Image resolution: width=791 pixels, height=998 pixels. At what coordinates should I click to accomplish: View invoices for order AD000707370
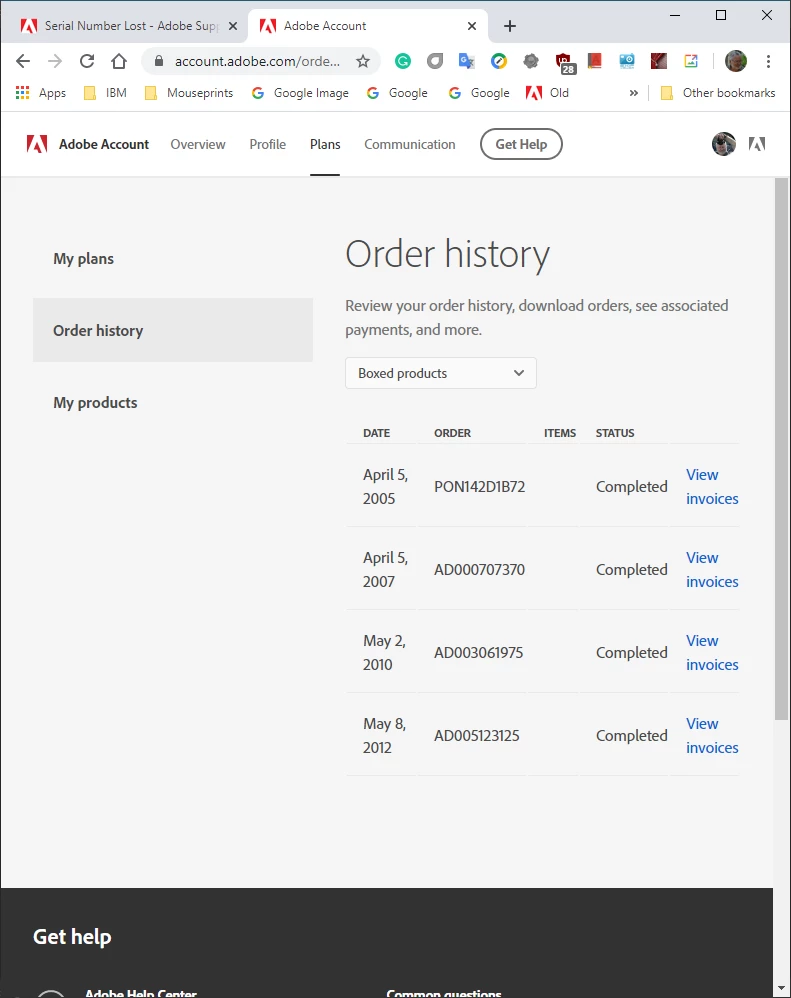712,570
